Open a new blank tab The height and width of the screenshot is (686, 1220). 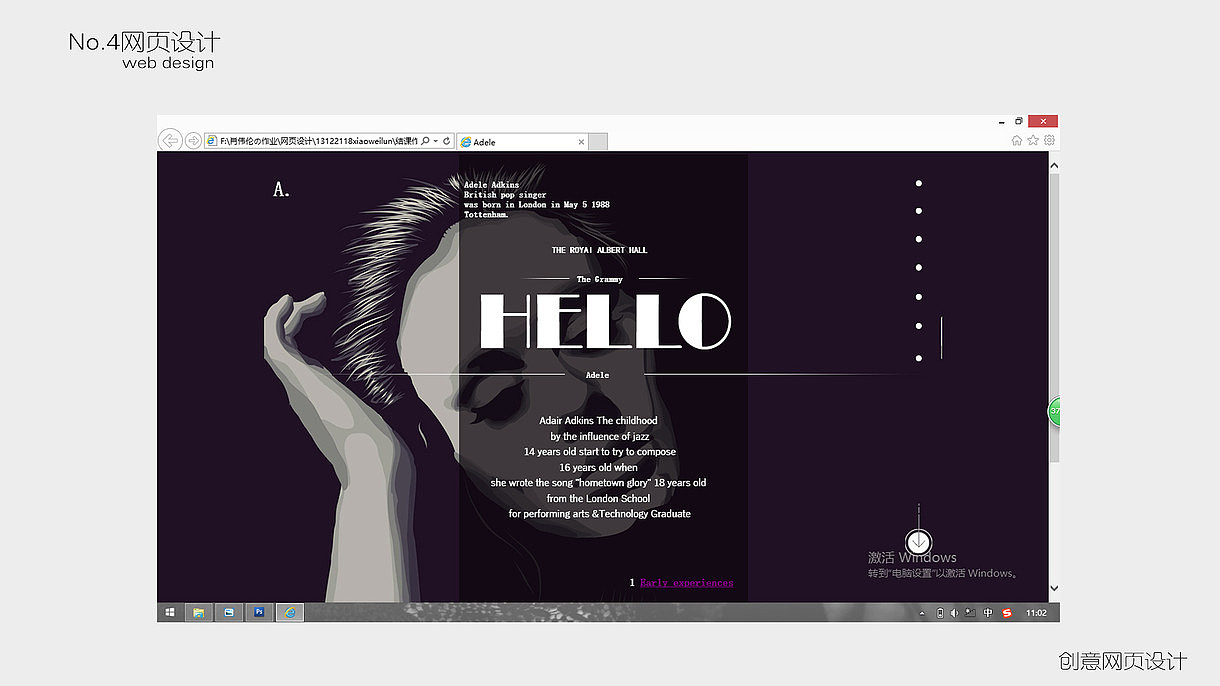tap(598, 142)
